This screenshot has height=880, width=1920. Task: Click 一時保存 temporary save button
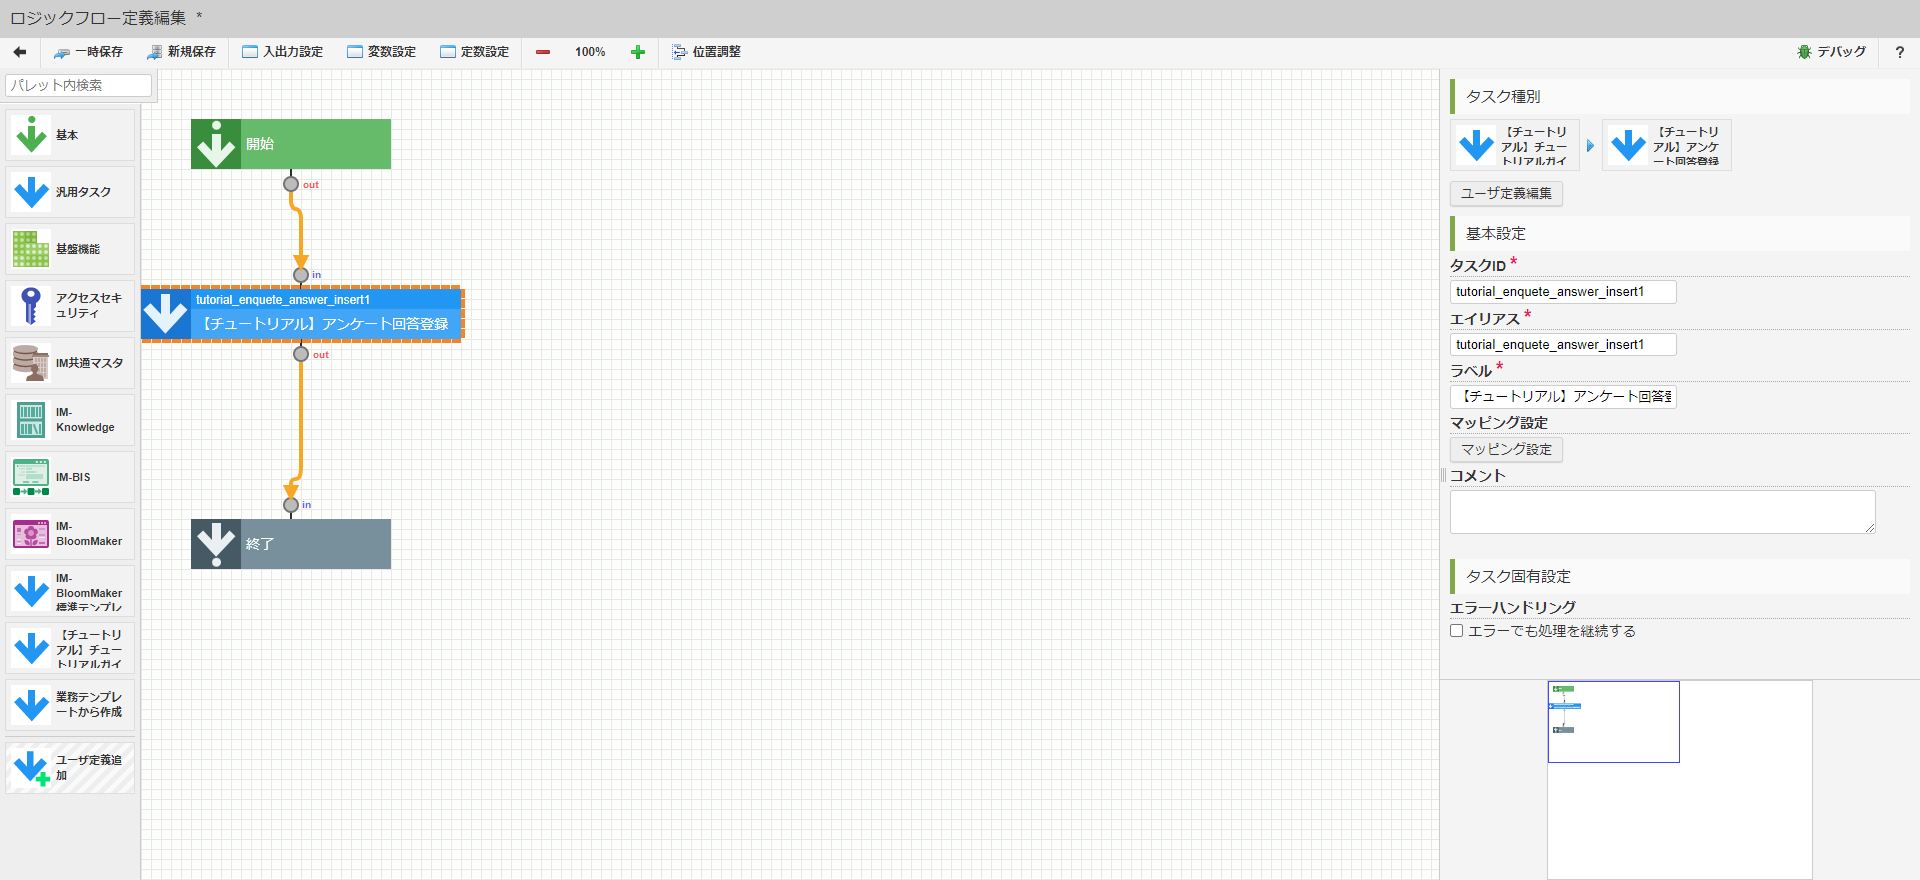(89, 52)
